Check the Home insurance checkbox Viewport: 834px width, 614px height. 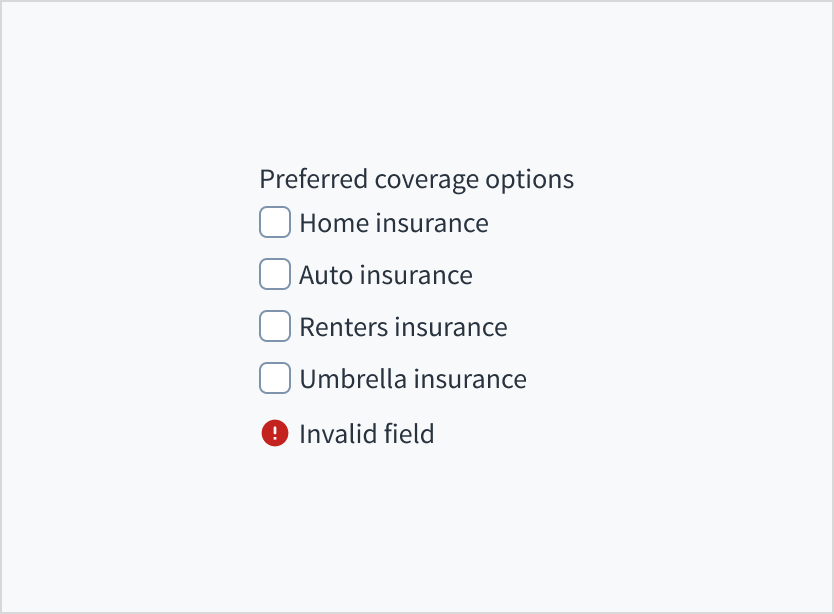(x=275, y=222)
